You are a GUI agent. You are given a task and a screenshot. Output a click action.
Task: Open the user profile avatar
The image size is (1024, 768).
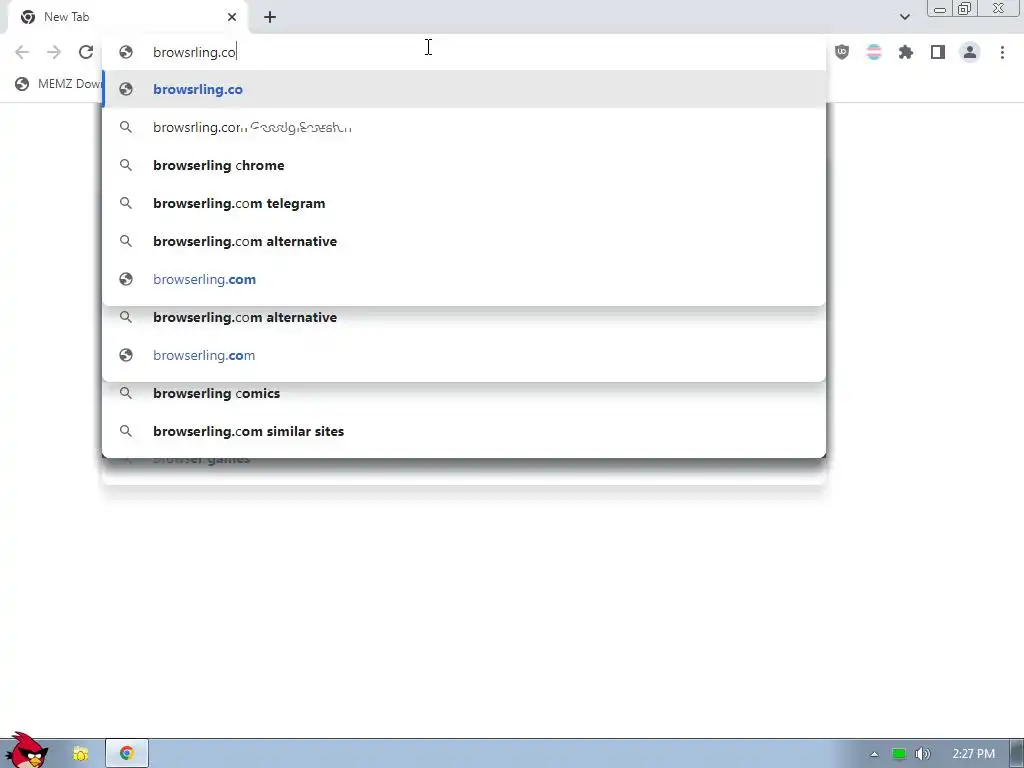[x=970, y=52]
